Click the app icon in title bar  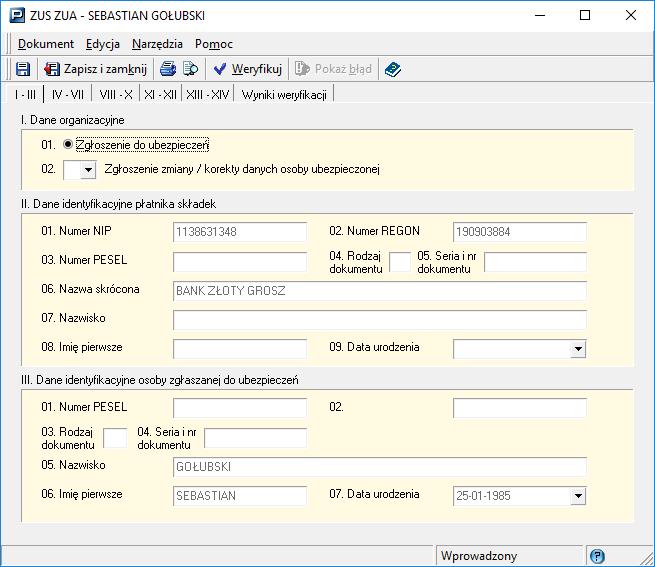[17, 15]
